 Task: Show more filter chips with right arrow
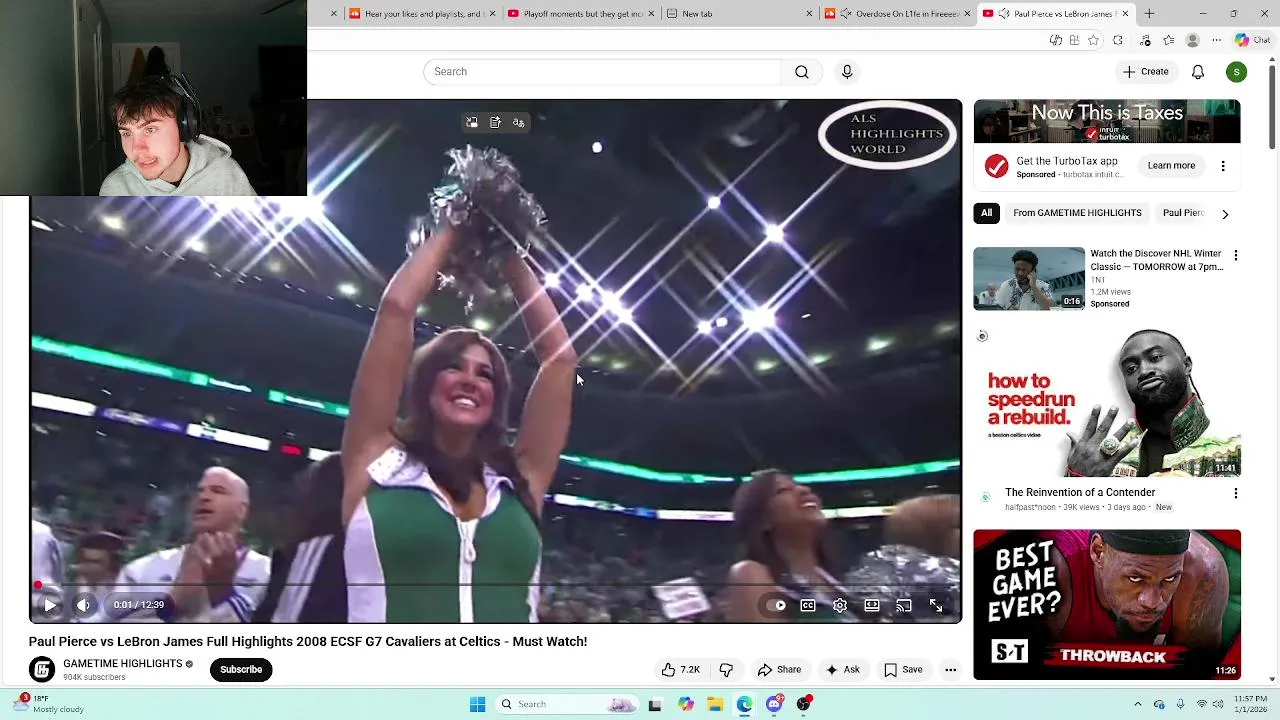(1225, 214)
